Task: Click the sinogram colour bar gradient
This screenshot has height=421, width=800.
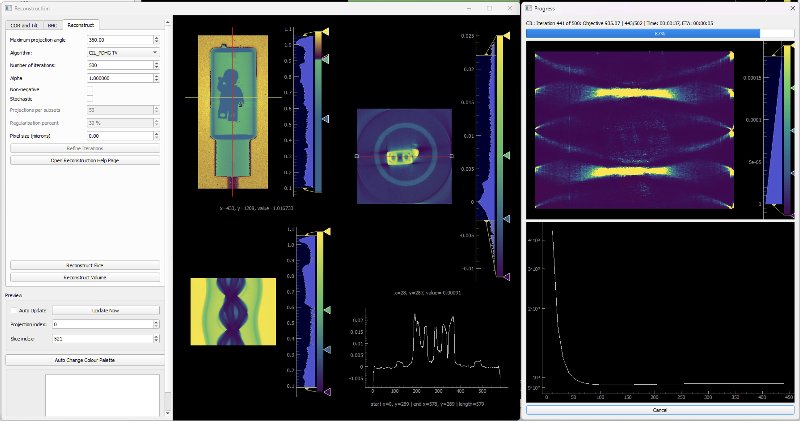Action: click(320, 311)
